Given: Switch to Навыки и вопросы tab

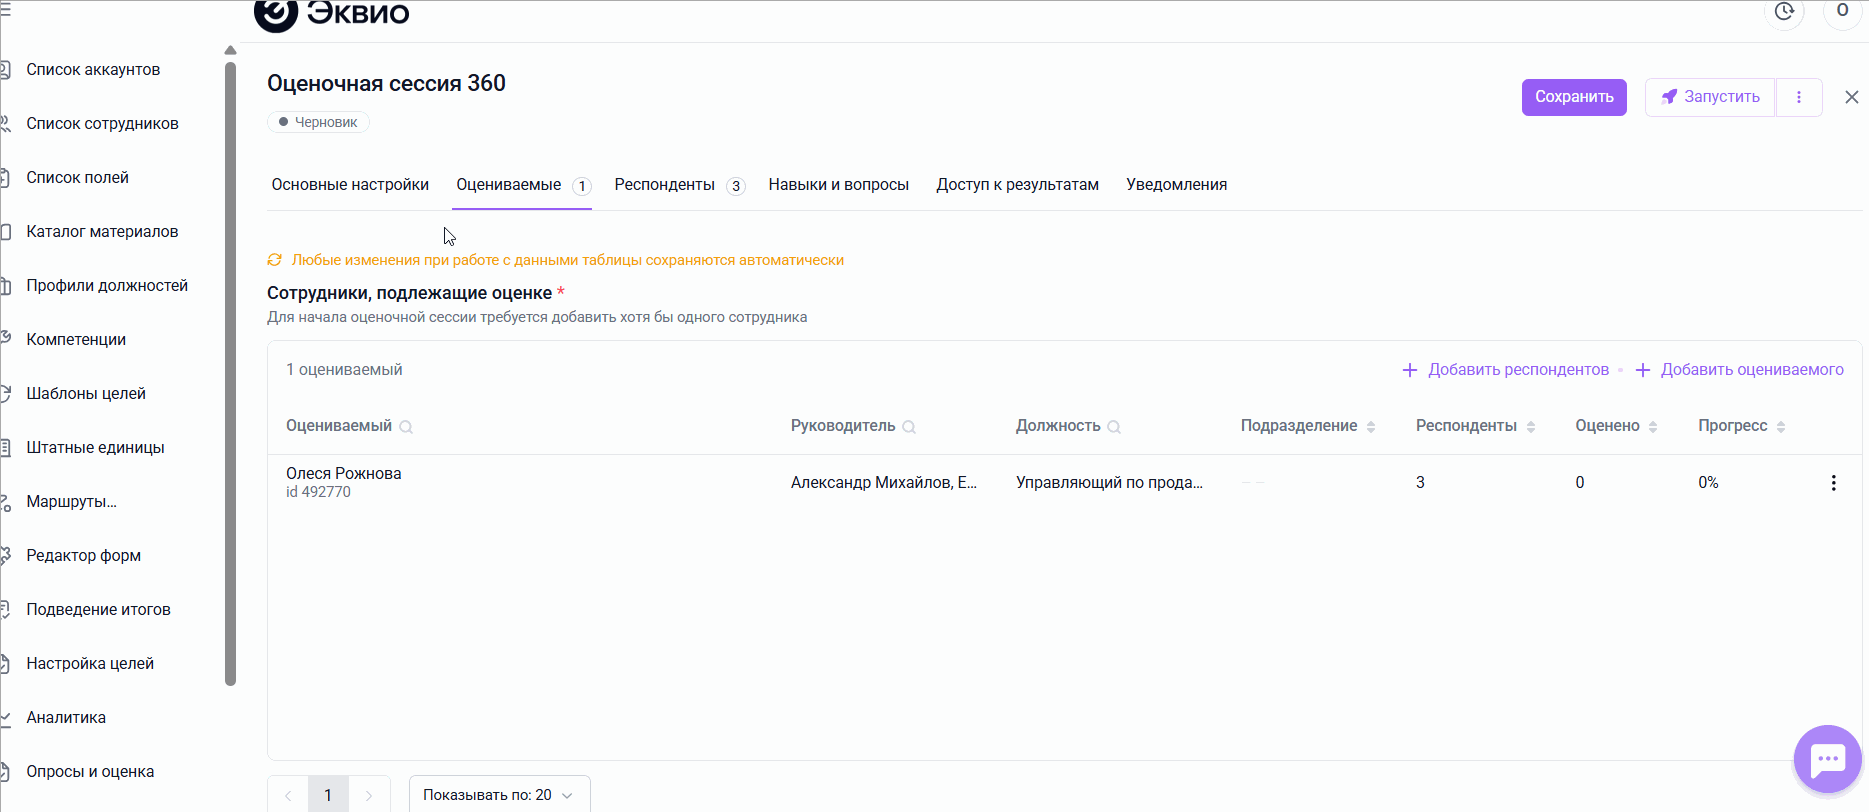Looking at the screenshot, I should 838,185.
